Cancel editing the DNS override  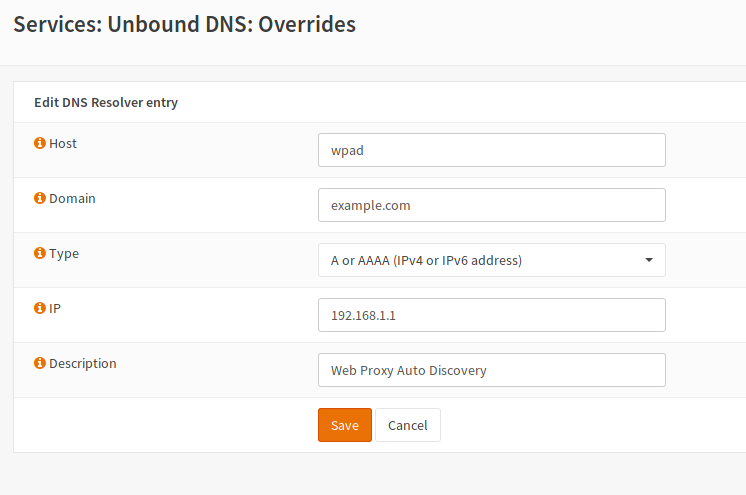pos(408,425)
